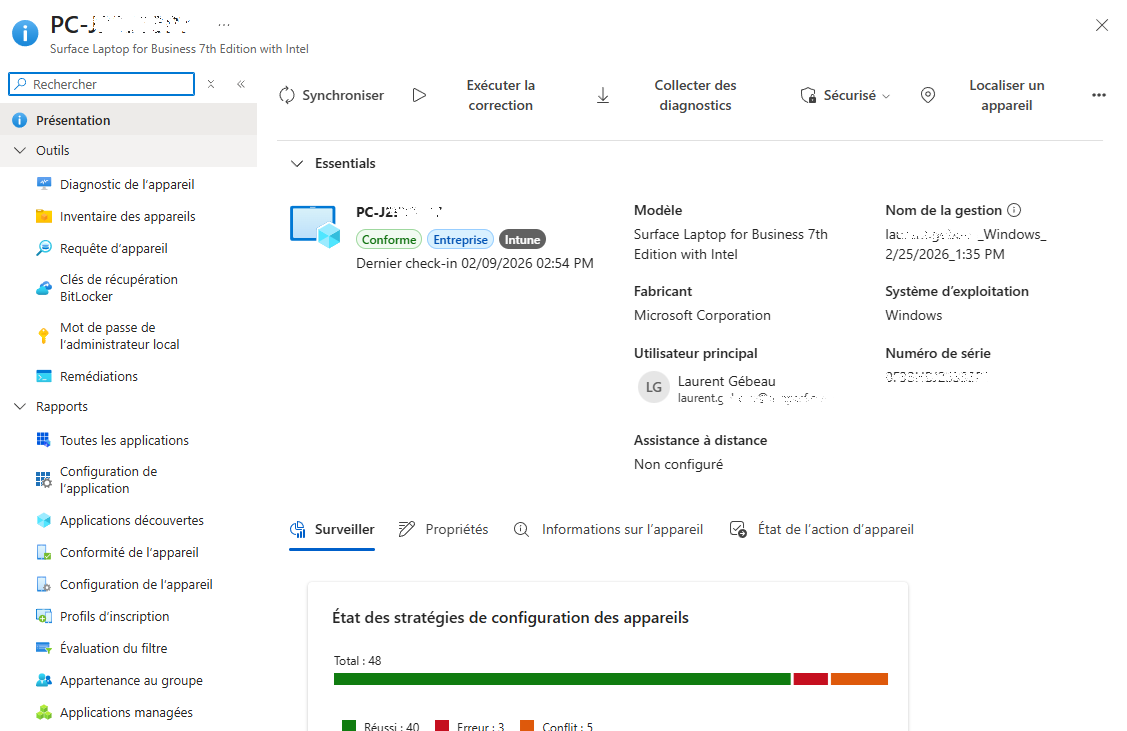
Task: Click the Collecter des diagnostics download icon
Action: coord(603,96)
